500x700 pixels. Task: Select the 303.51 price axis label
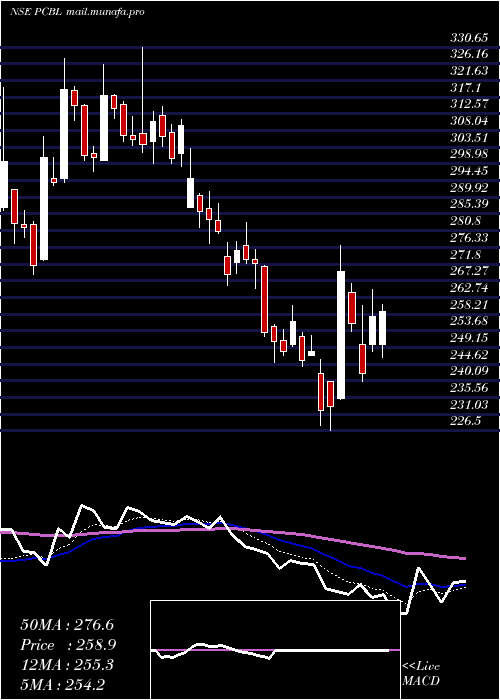point(468,138)
